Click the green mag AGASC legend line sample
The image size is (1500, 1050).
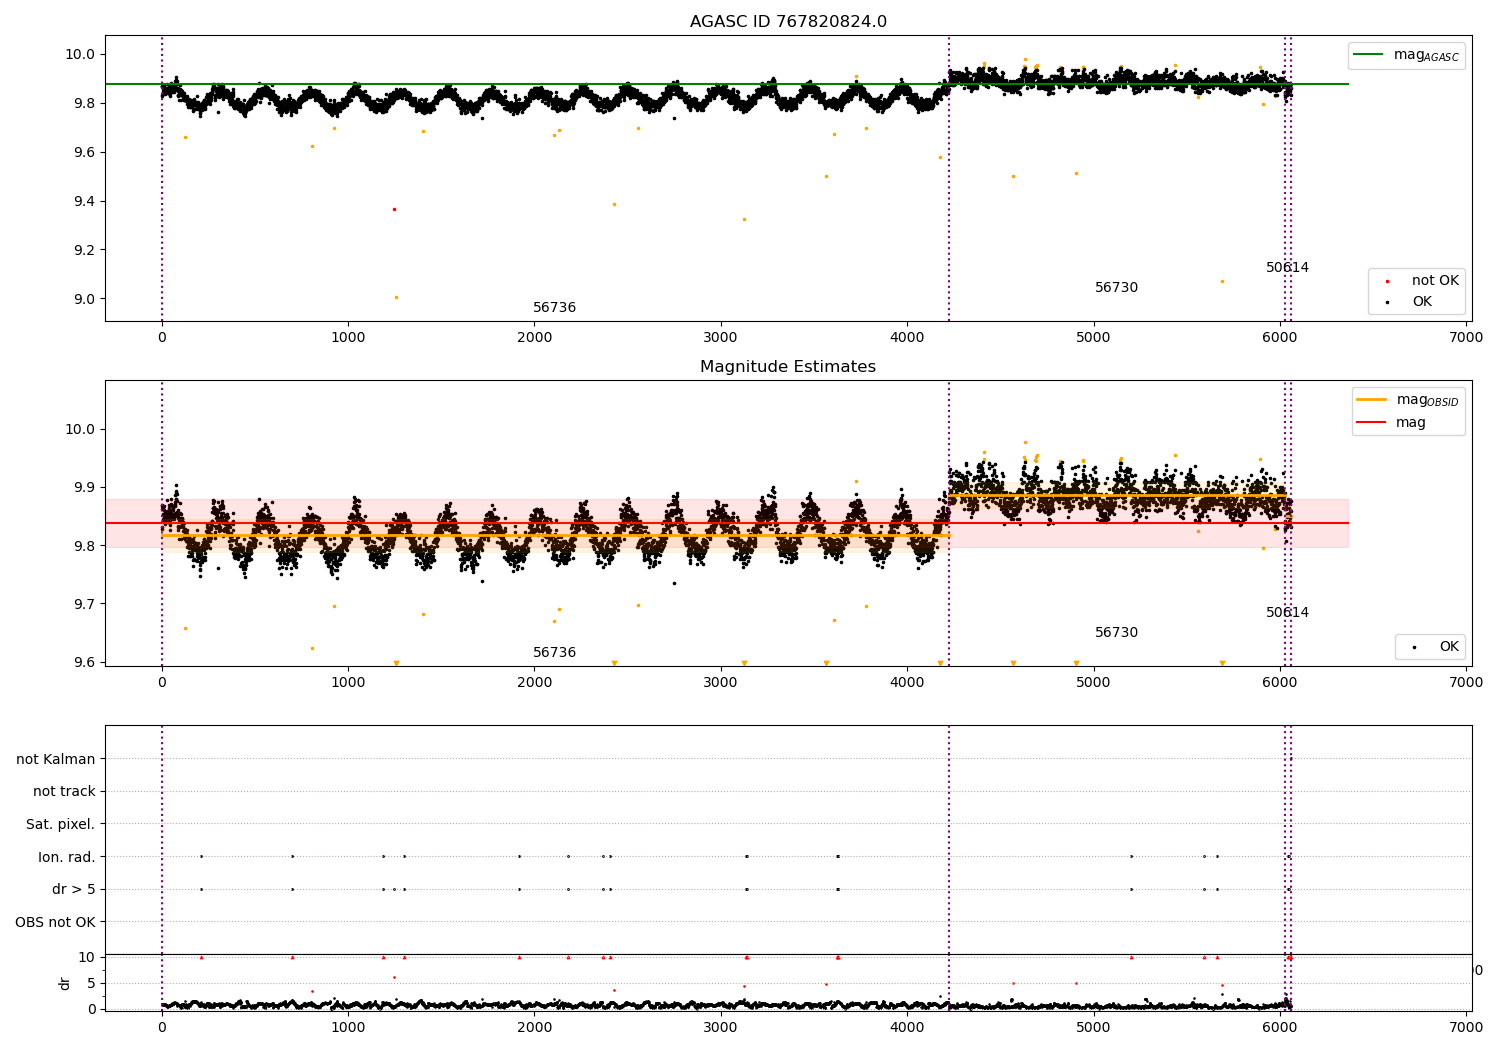point(1368,55)
